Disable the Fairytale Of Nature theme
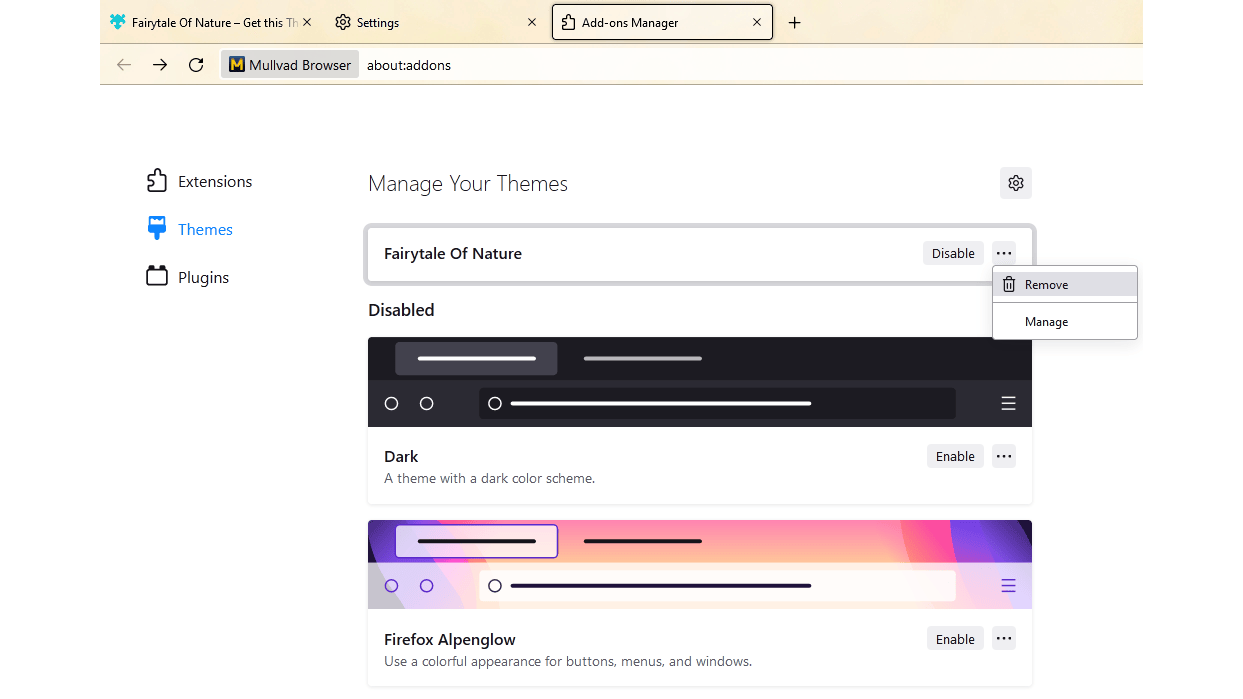 coord(952,254)
